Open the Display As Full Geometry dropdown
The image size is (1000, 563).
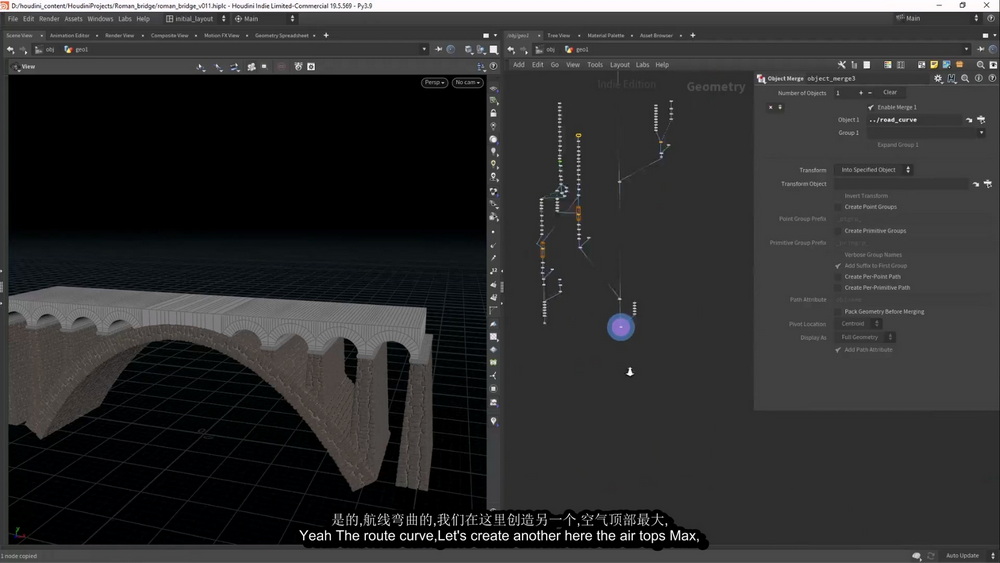[865, 337]
